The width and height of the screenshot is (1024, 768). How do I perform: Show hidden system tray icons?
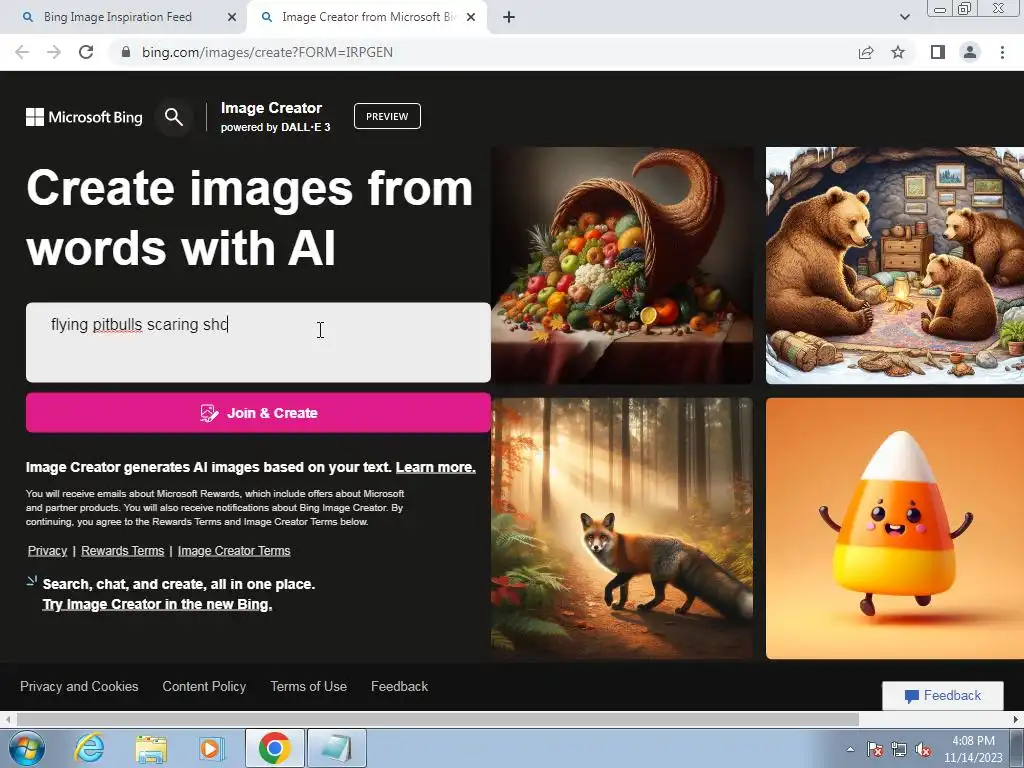[850, 750]
